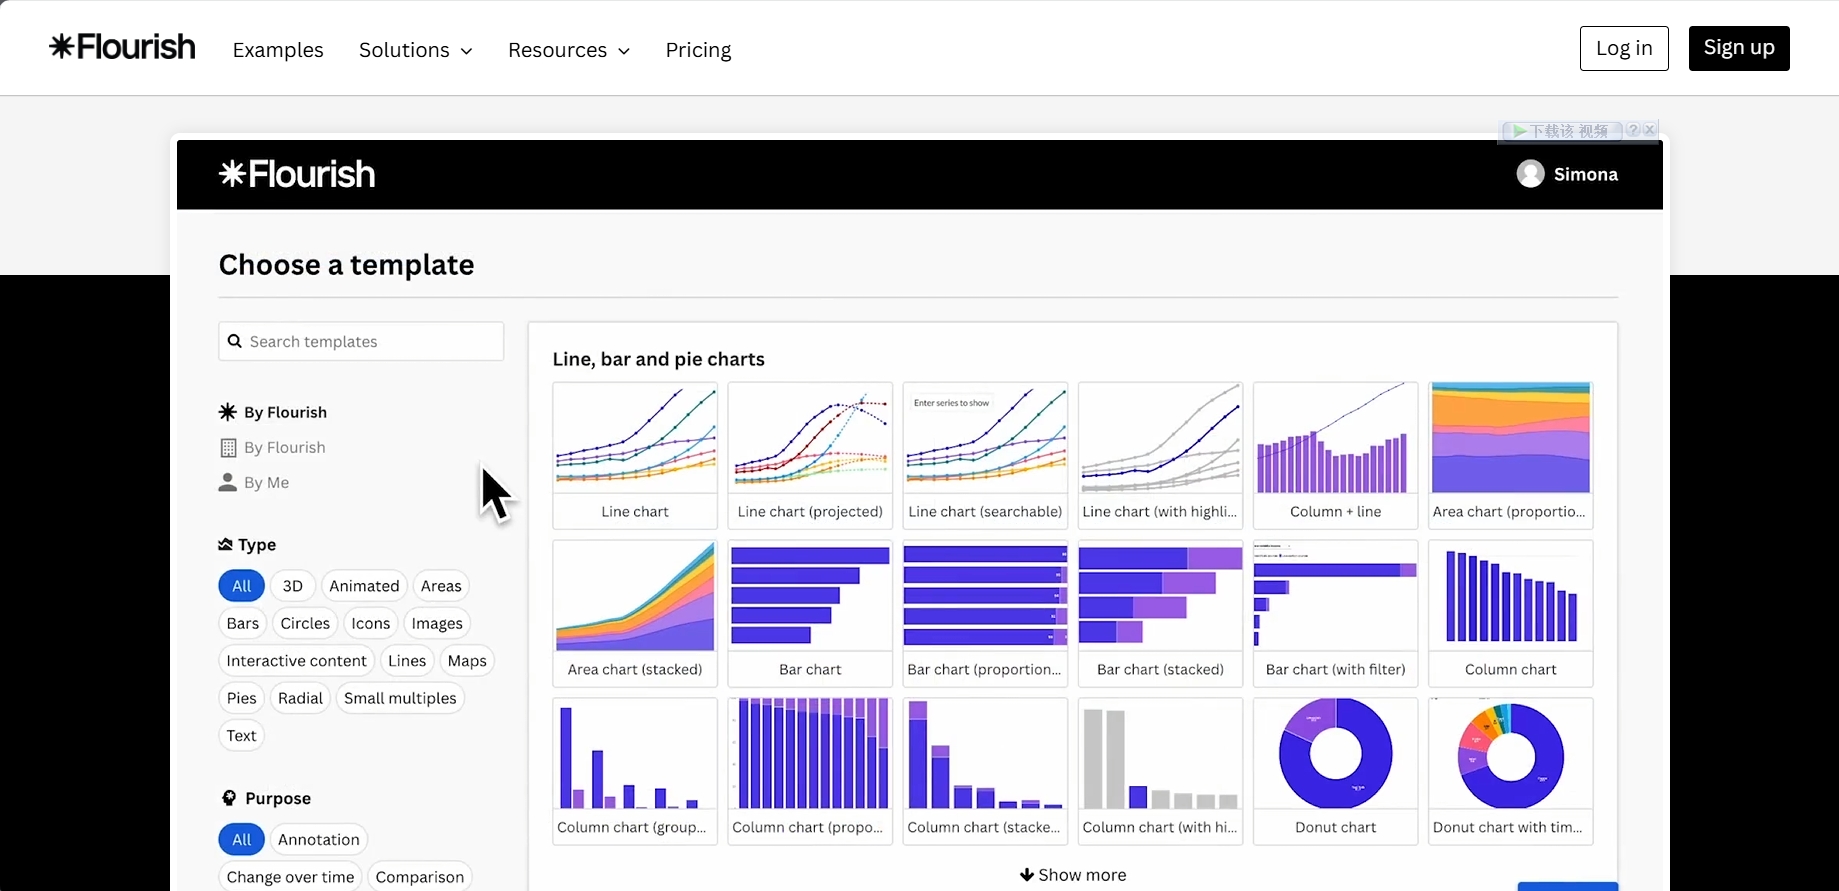
Task: Click the magnifier icon in search box
Action: coord(235,341)
